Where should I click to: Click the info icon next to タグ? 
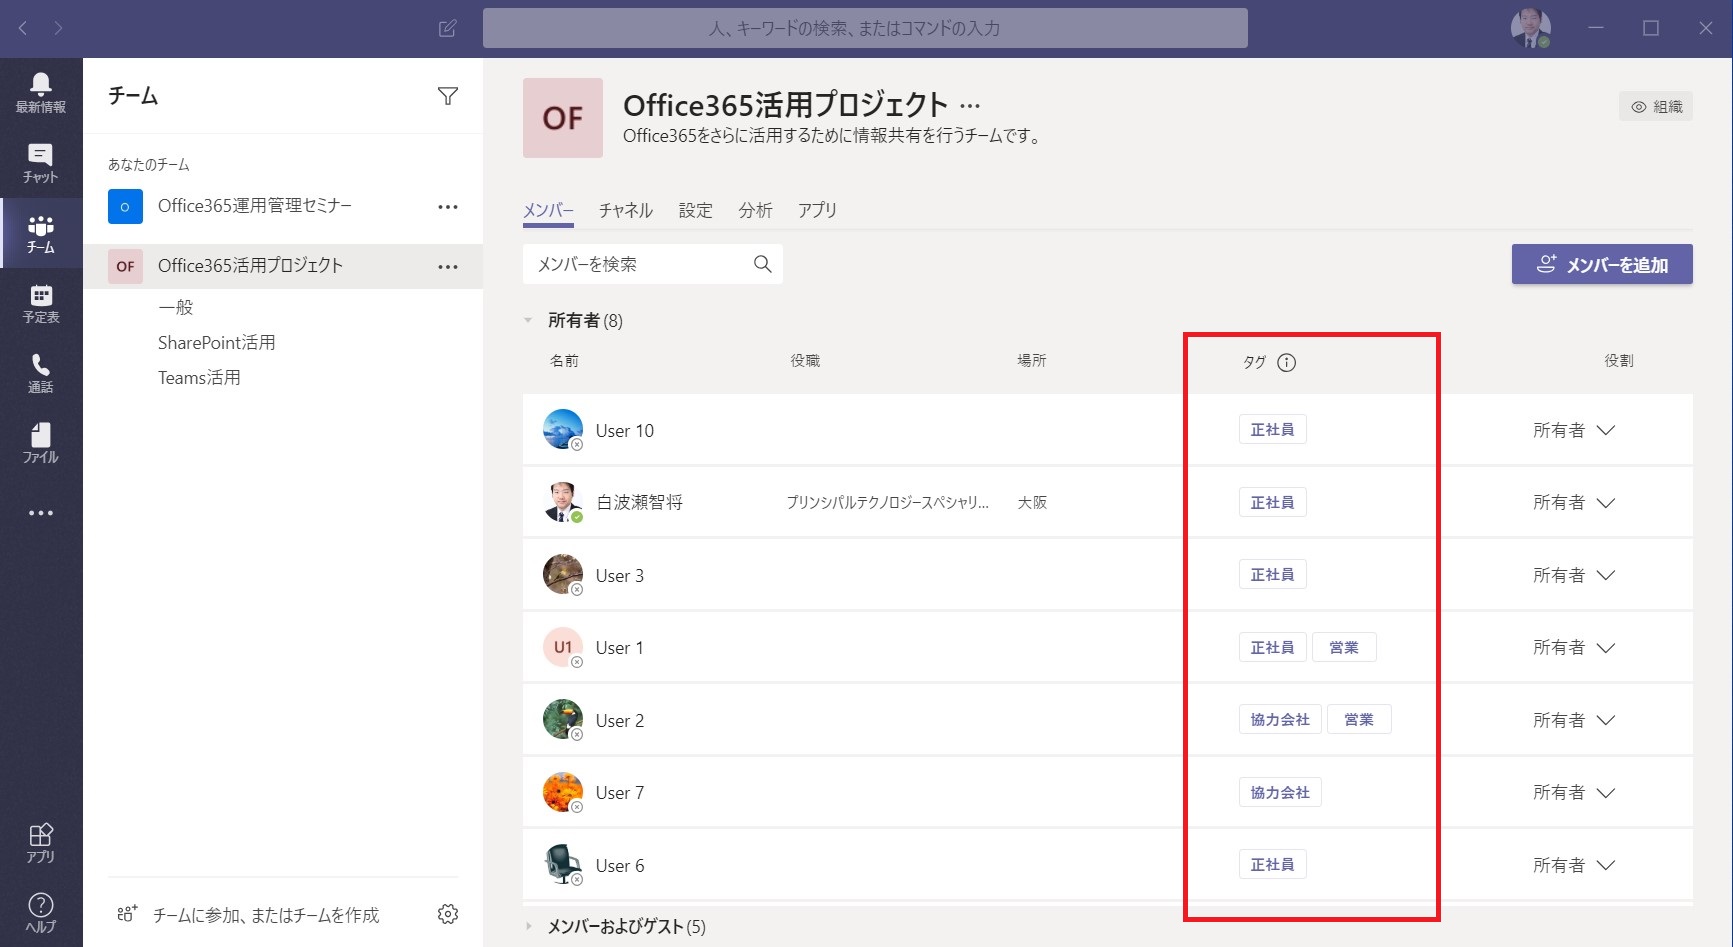tap(1287, 363)
